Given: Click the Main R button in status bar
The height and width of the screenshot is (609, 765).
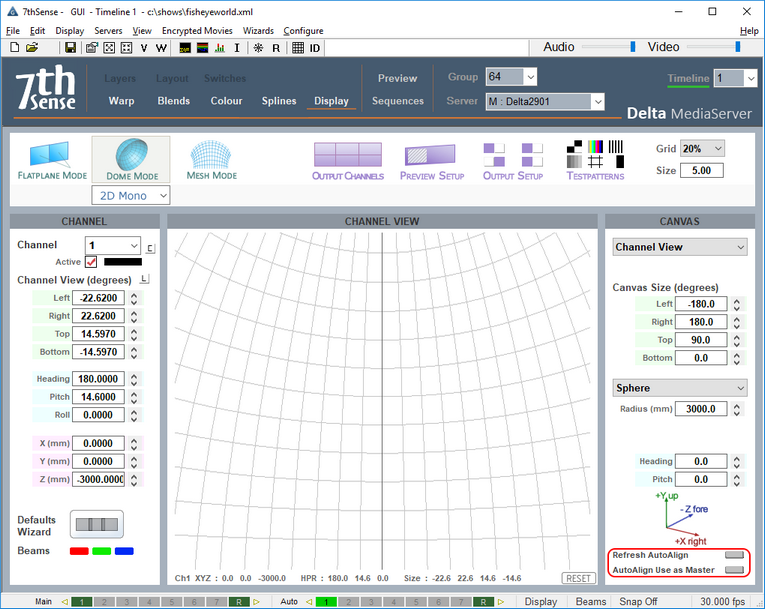Looking at the screenshot, I should pyautogui.click(x=239, y=602).
